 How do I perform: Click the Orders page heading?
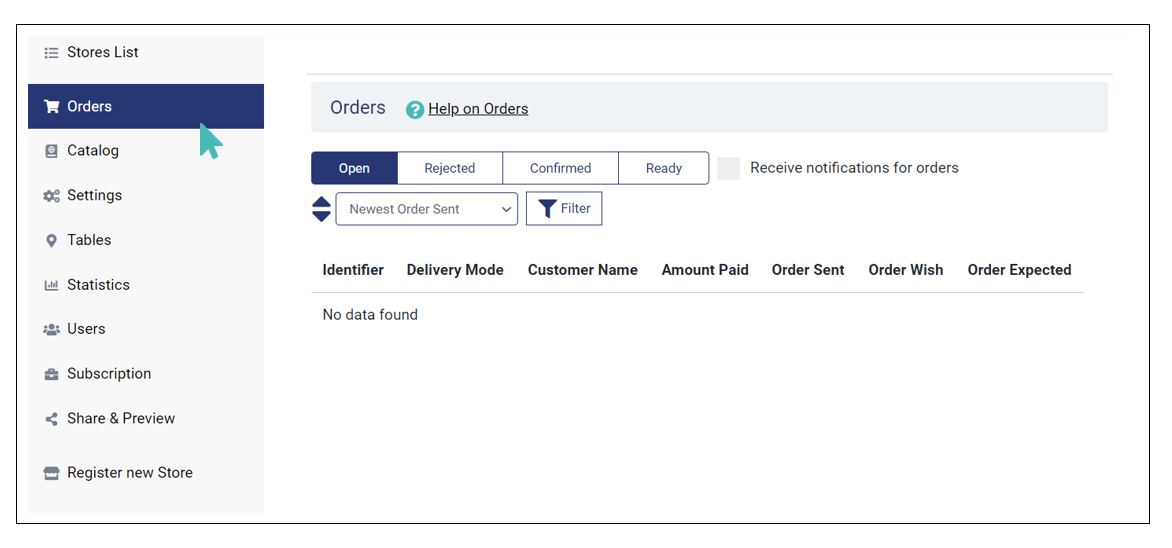pos(358,108)
